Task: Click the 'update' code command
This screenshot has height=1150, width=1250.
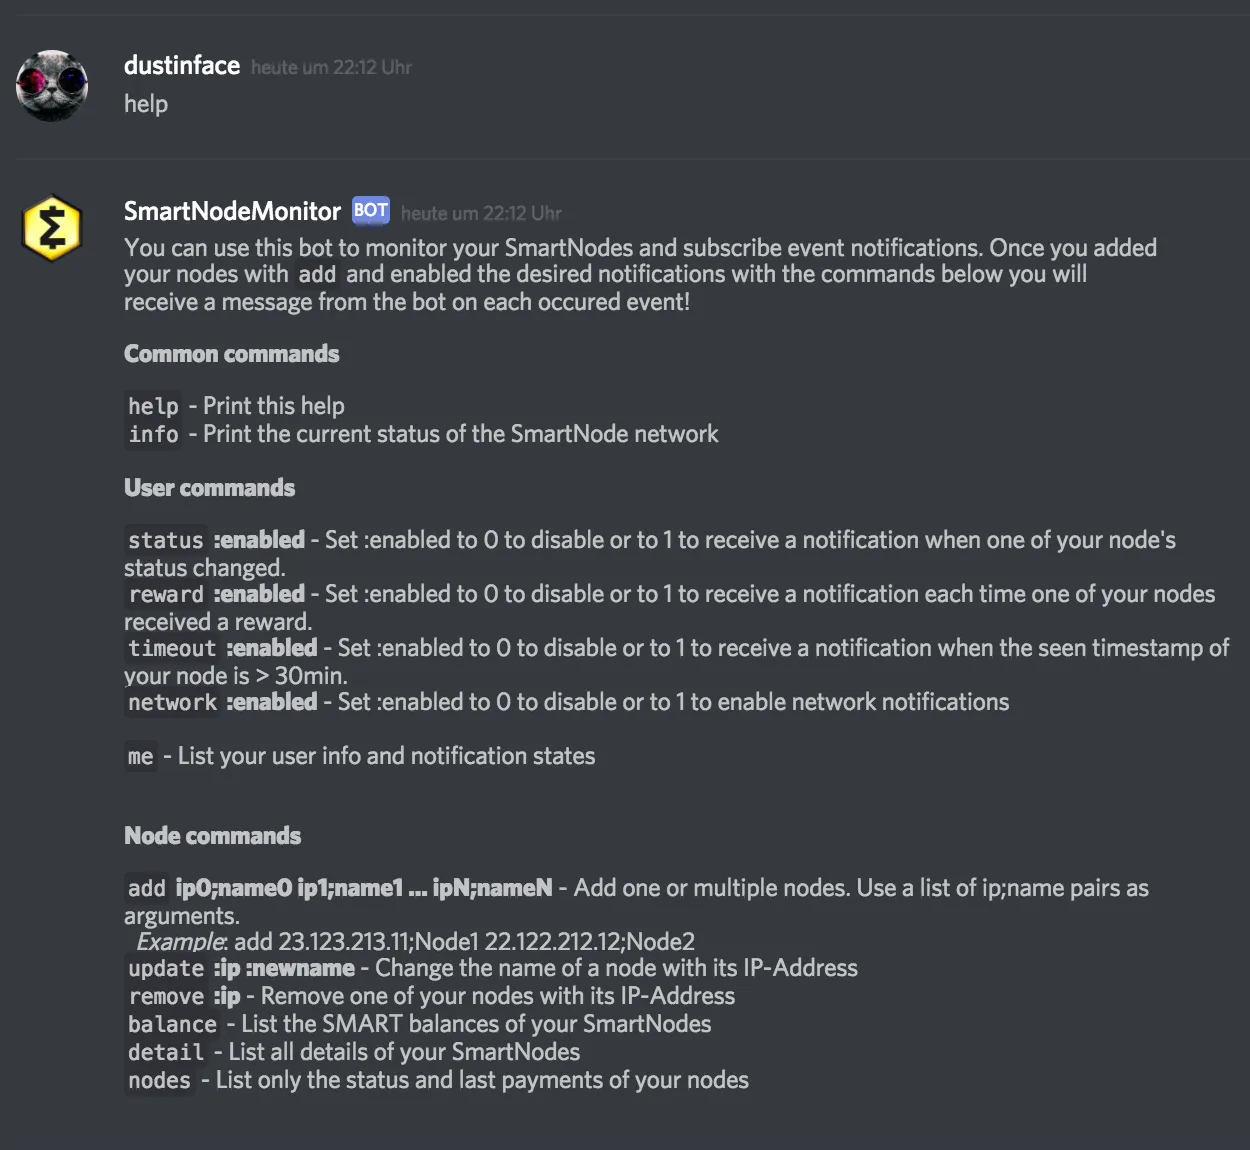Action: 166,968
